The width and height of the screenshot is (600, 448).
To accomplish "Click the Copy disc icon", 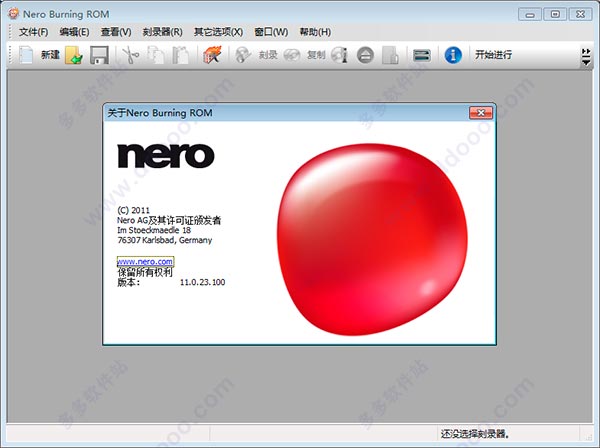I will pyautogui.click(x=292, y=55).
